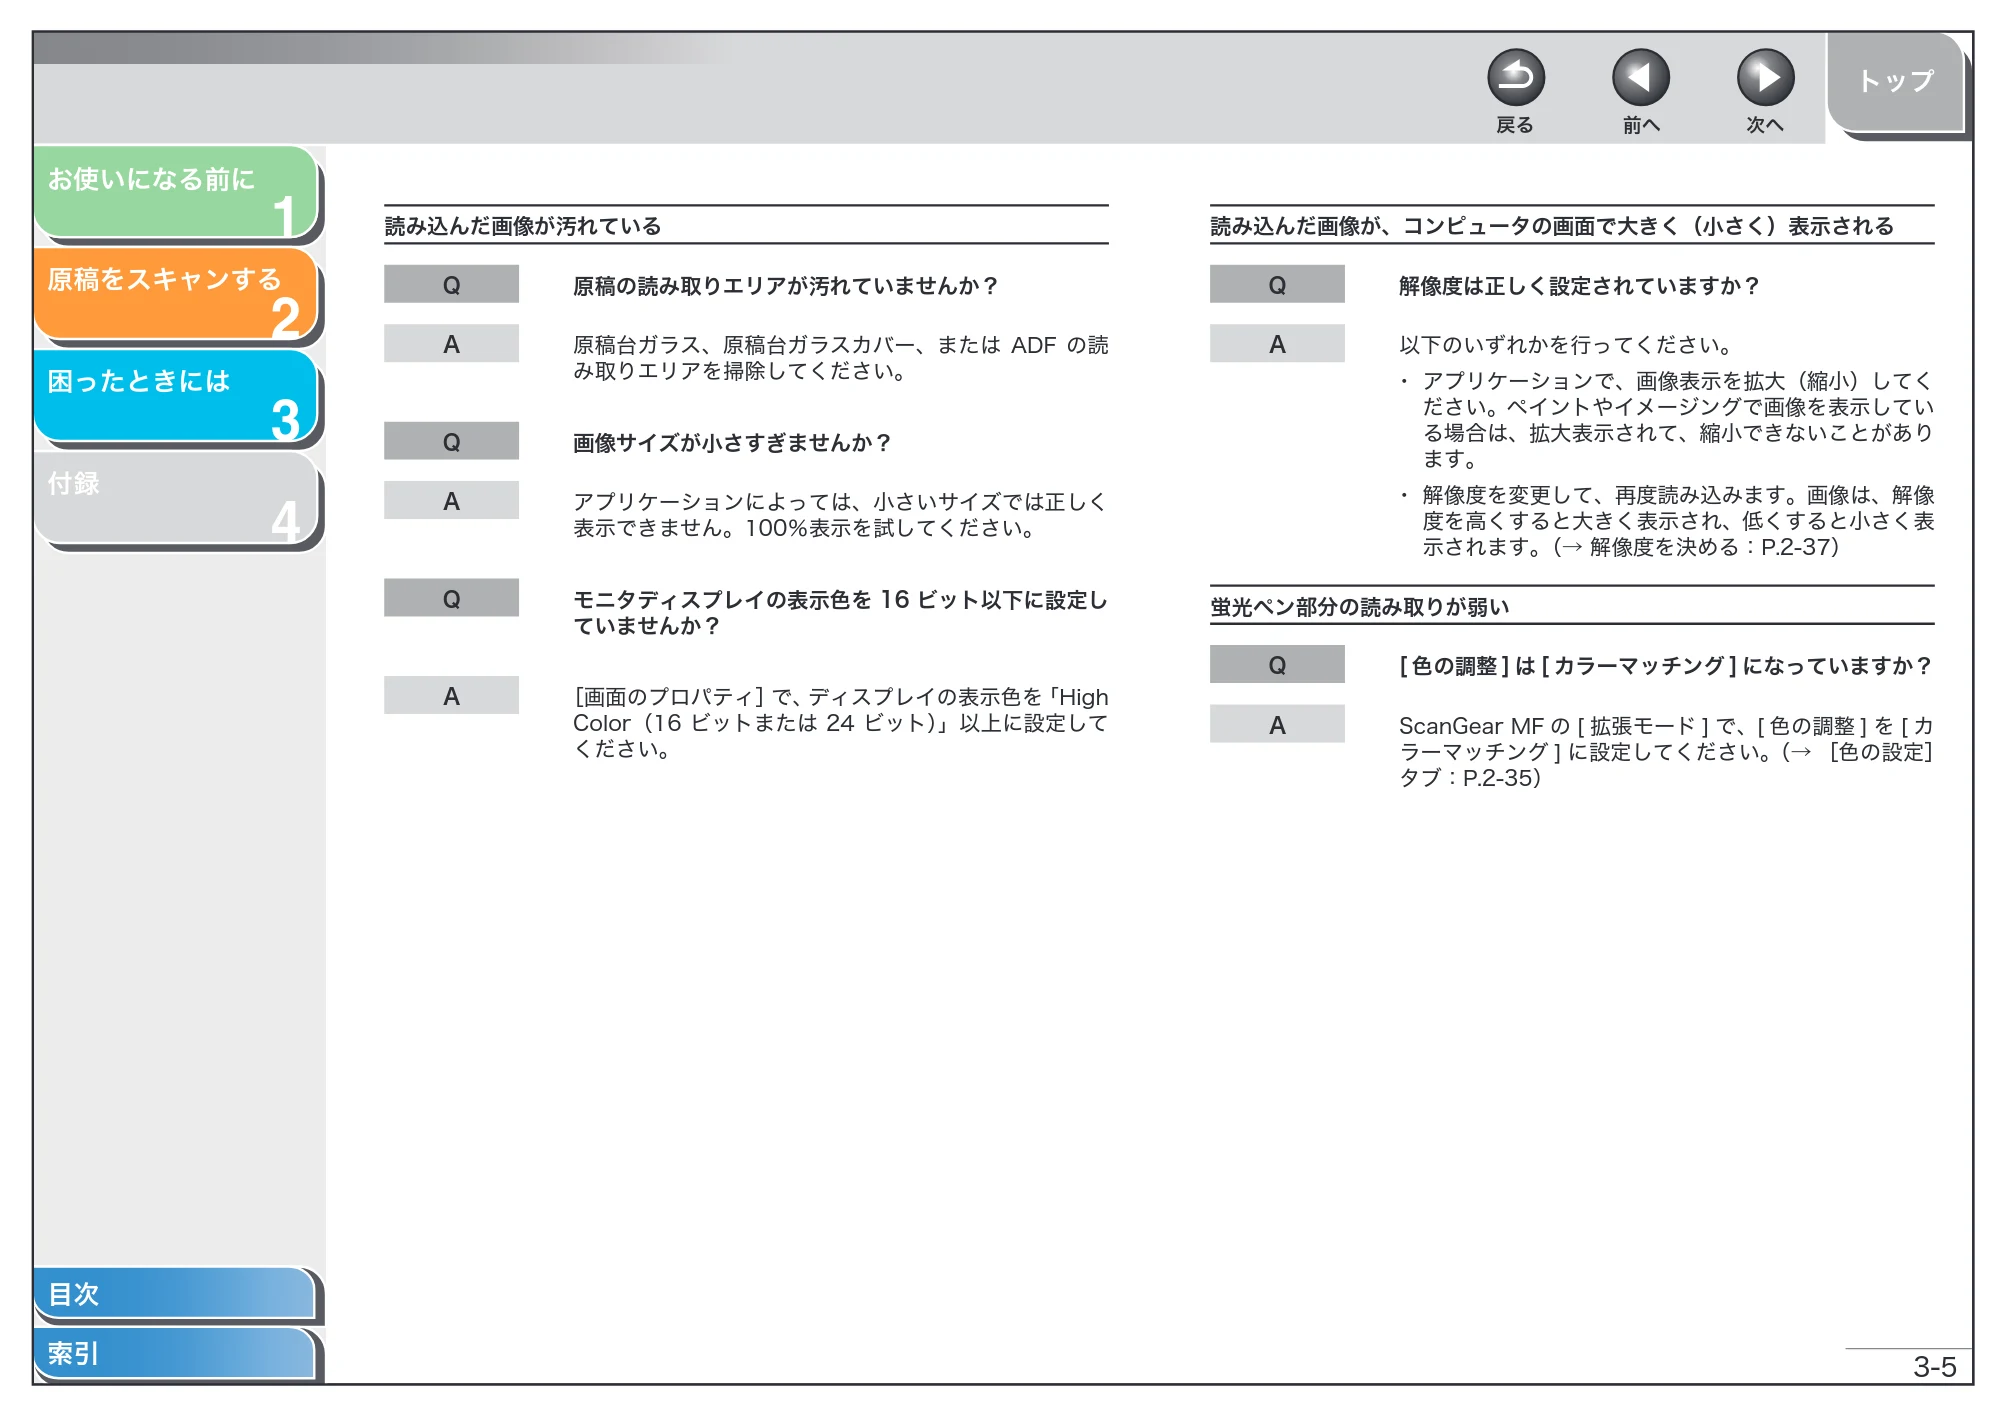Click answer mentioning High Color 16 ビット
The image size is (2000, 1415).
840,723
